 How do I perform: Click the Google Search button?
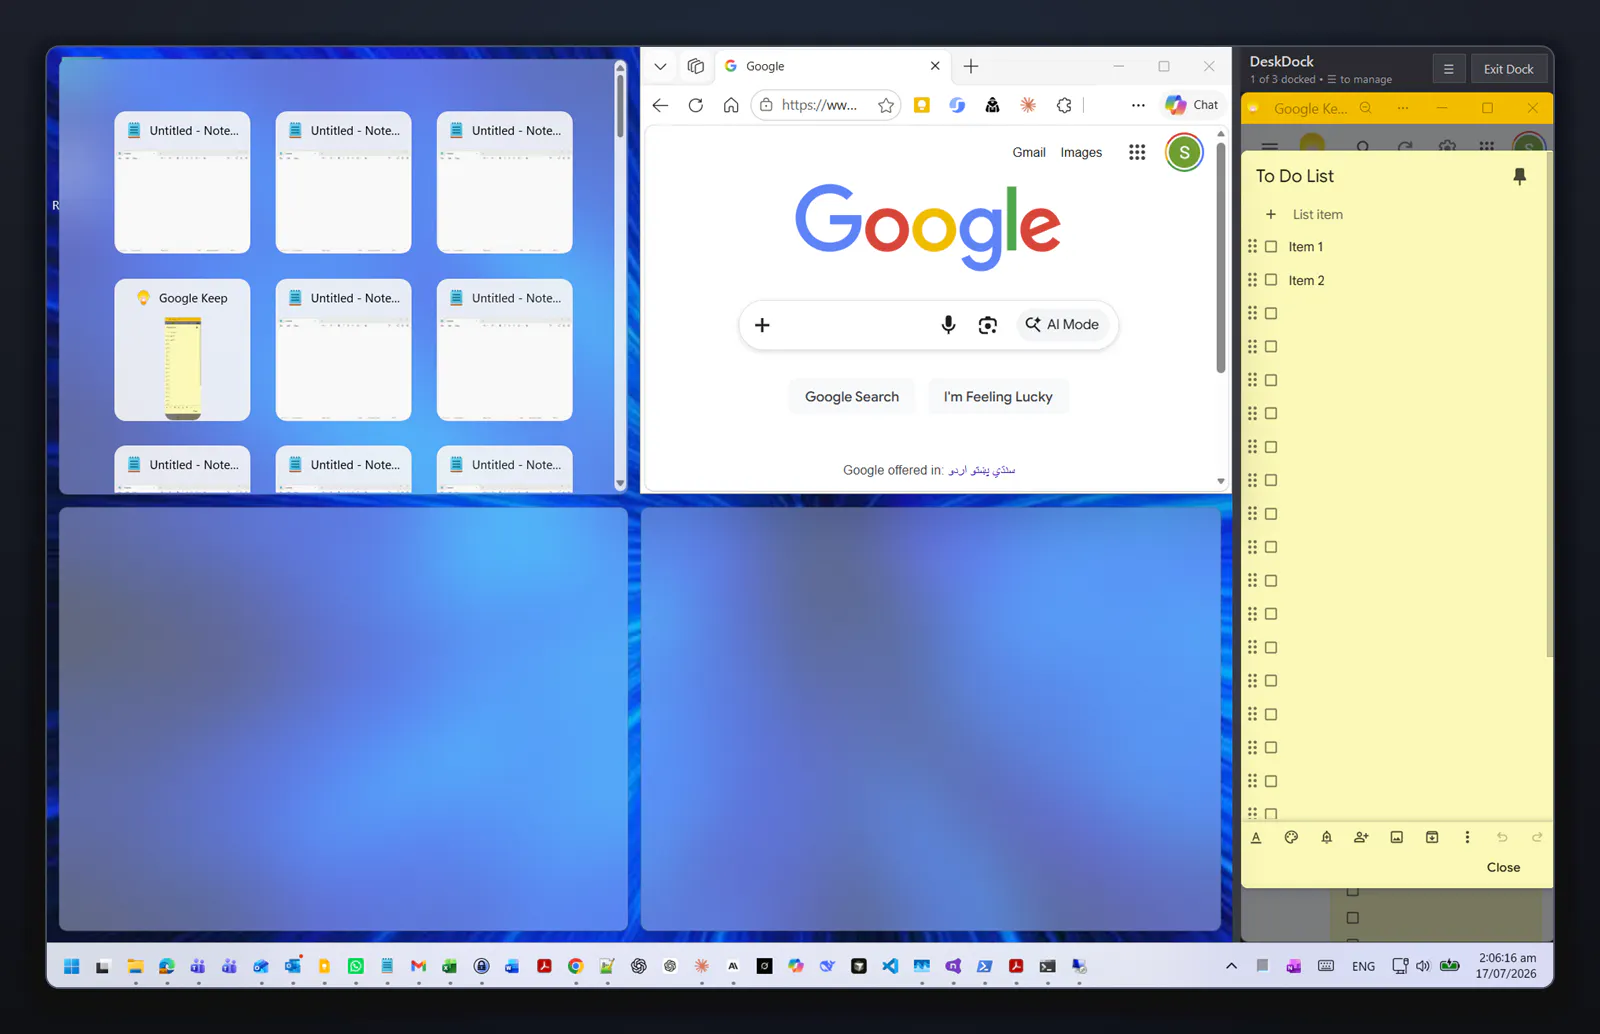(x=852, y=397)
